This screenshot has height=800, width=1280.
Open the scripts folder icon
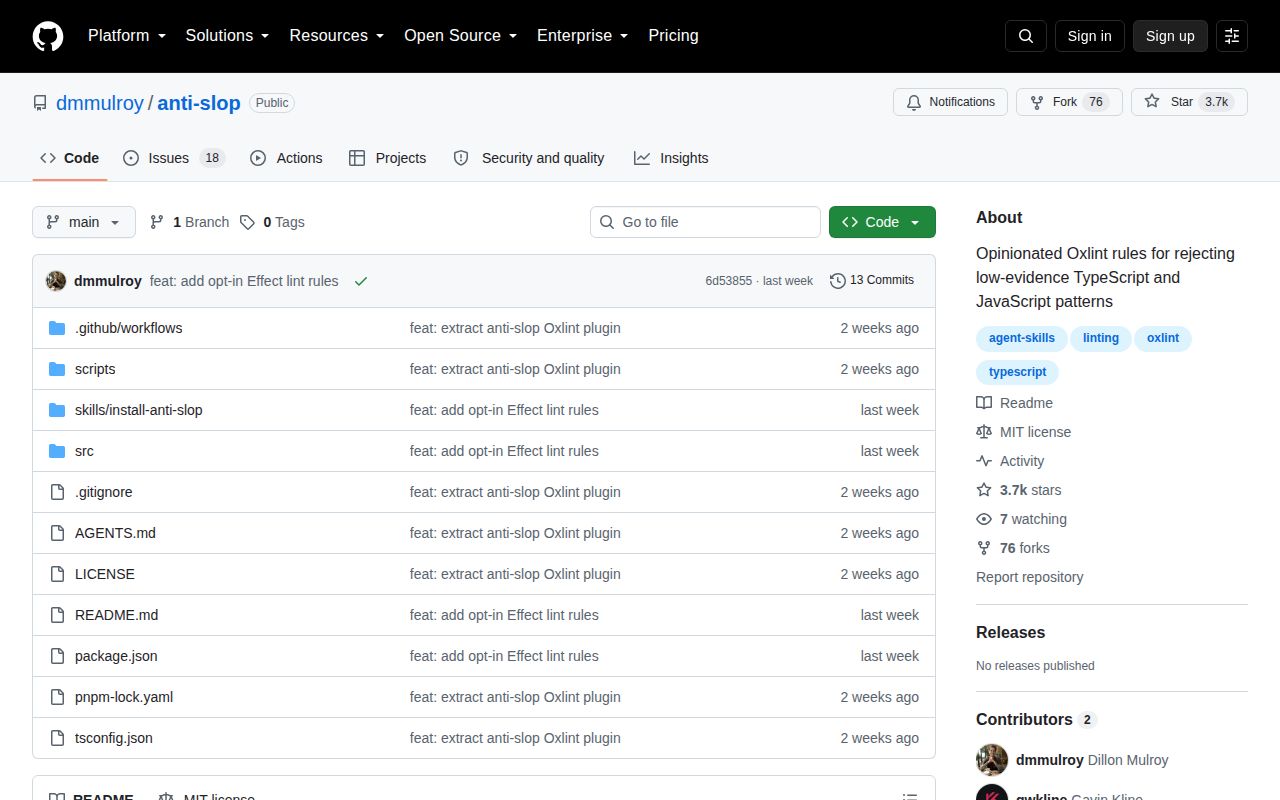(x=57, y=369)
